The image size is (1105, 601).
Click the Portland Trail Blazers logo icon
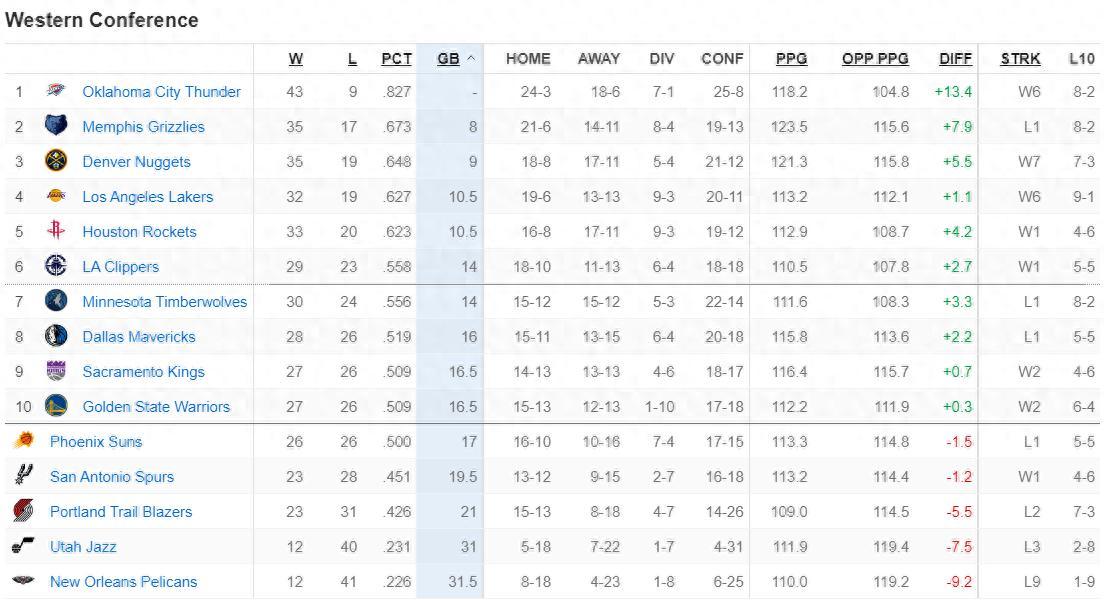click(23, 512)
